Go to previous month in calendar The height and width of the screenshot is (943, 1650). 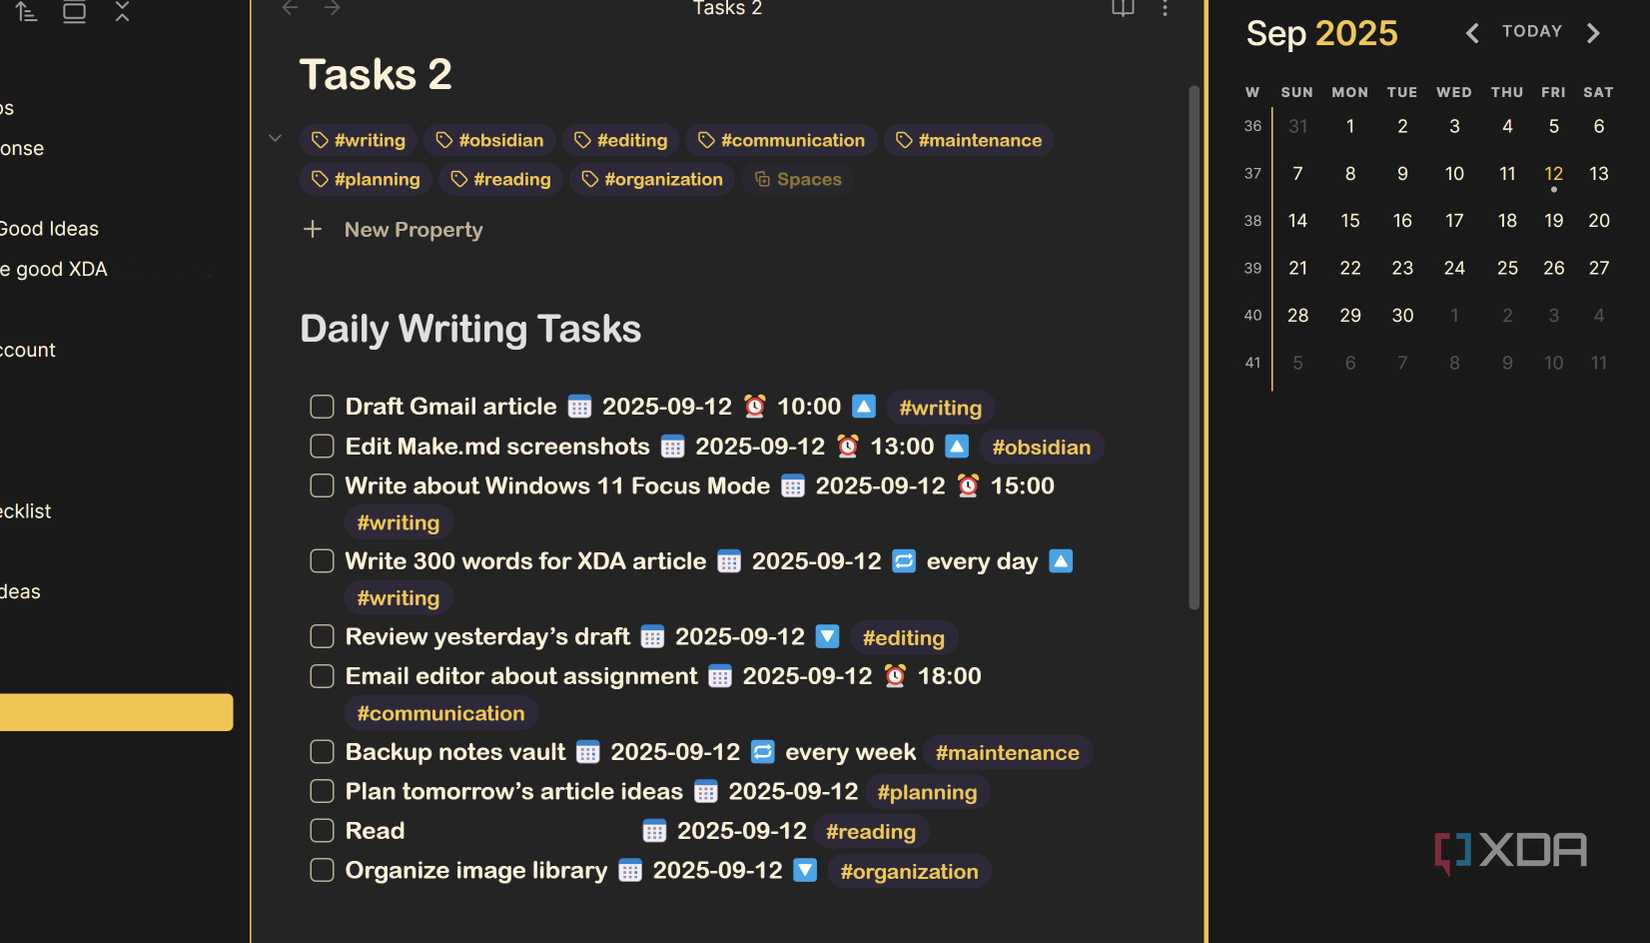click(x=1472, y=33)
